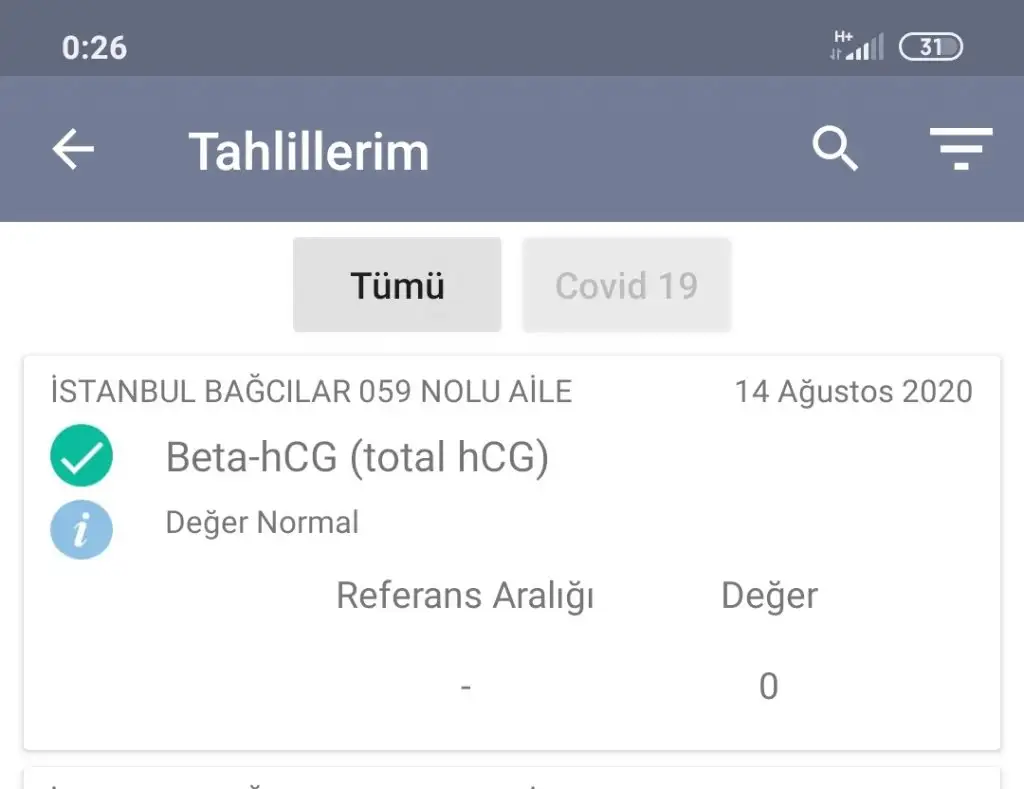1024x789 pixels.
Task: Switch to the Covid 19 tab
Action: pyautogui.click(x=626, y=285)
